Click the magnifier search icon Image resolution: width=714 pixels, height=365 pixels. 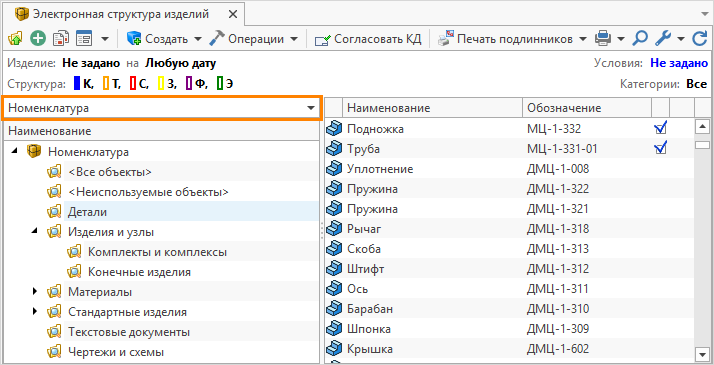pyautogui.click(x=640, y=39)
